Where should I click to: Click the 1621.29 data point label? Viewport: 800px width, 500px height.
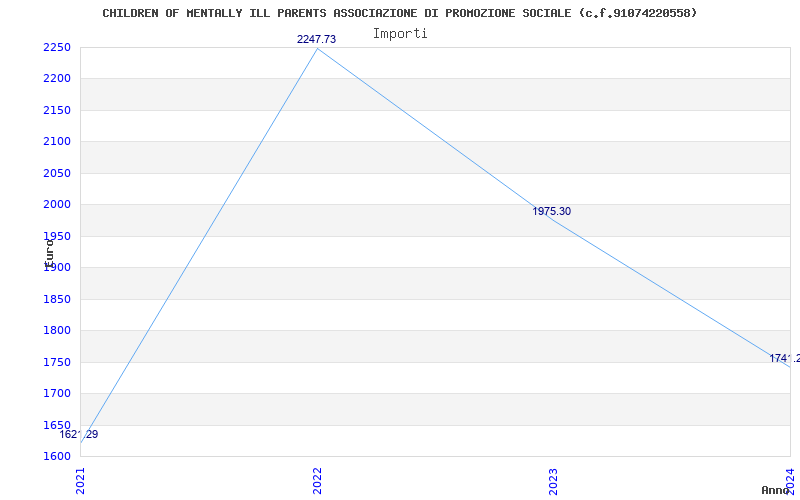tap(79, 435)
